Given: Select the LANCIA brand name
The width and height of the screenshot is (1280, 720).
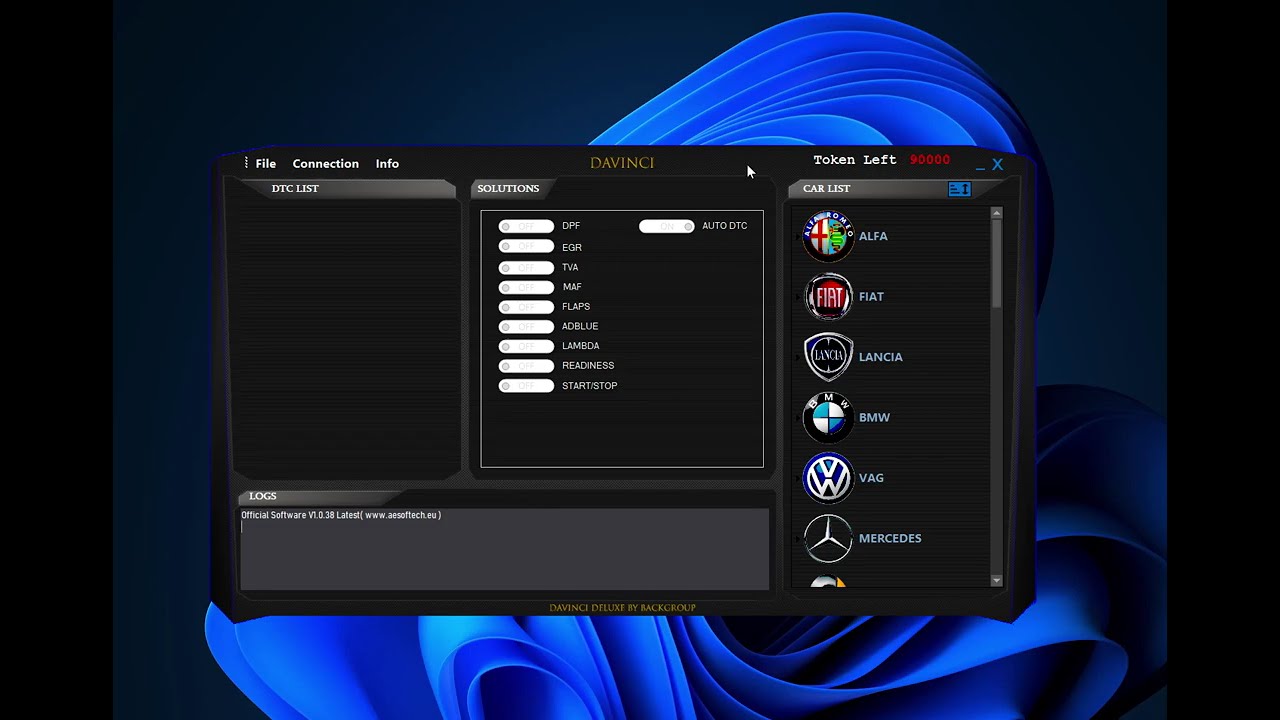Looking at the screenshot, I should click(x=880, y=357).
